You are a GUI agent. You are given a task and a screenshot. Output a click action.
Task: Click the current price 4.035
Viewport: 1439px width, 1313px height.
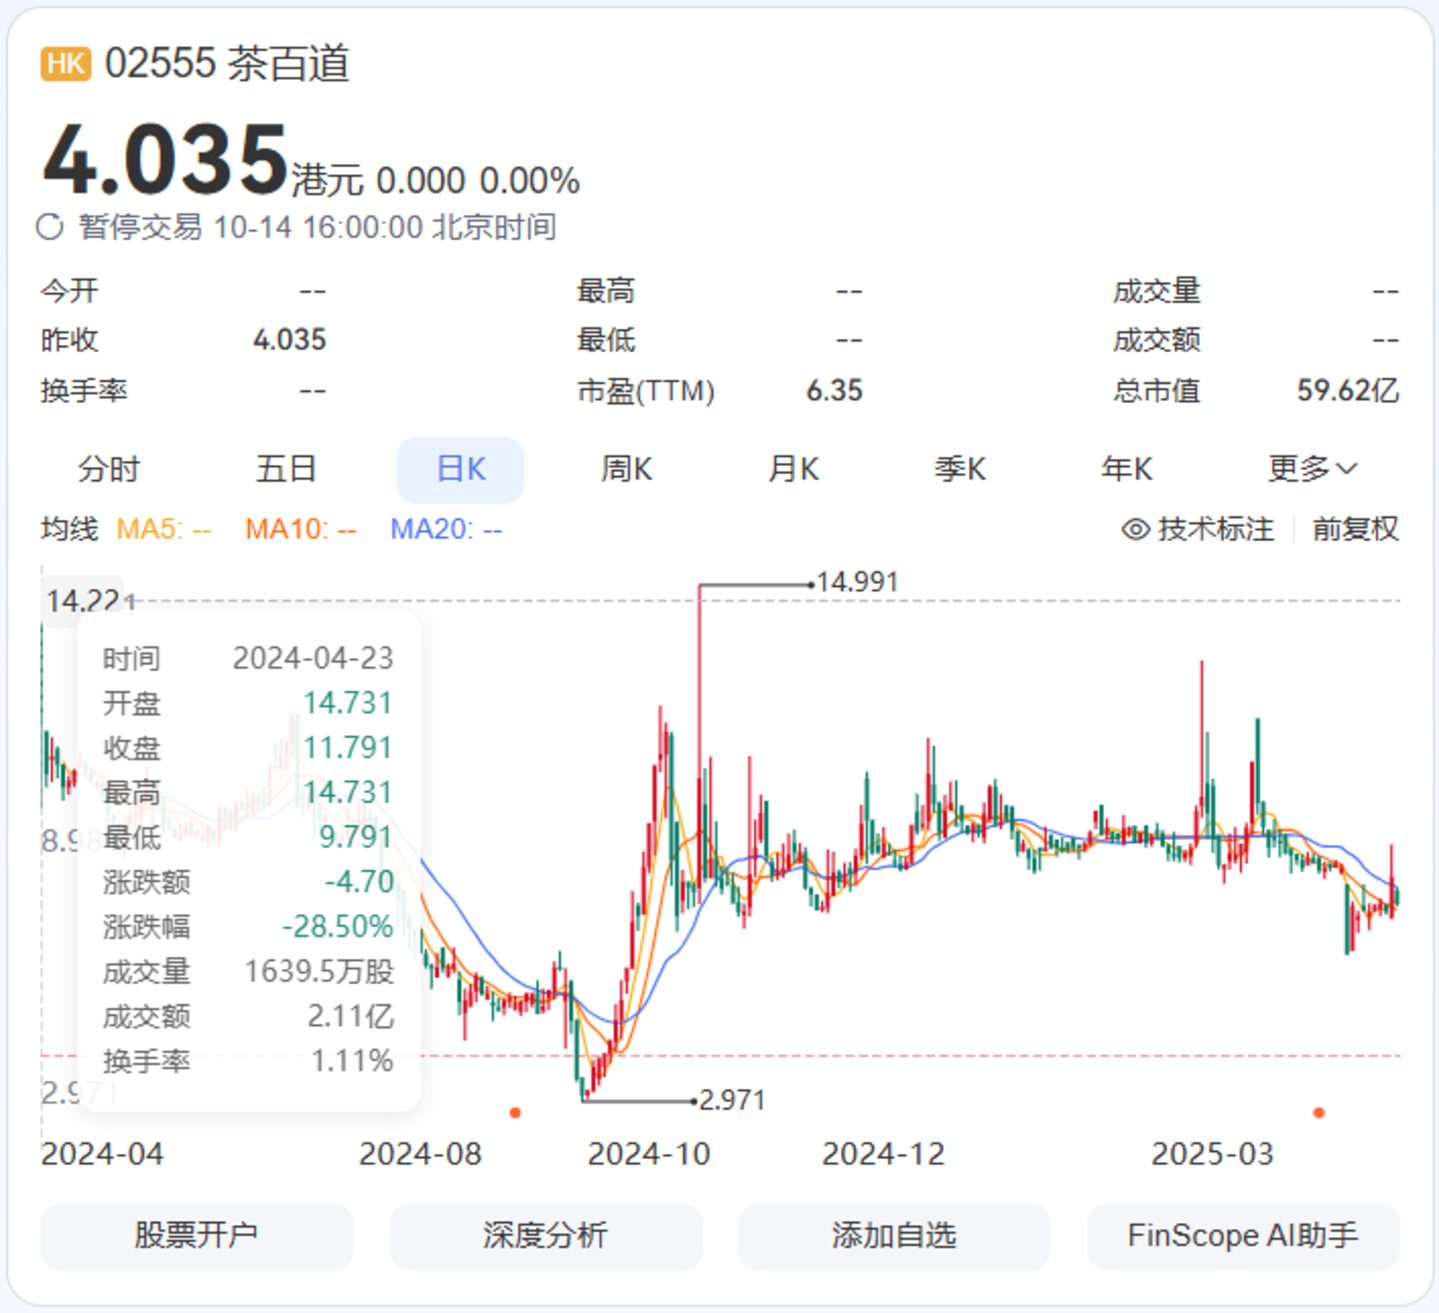click(166, 160)
